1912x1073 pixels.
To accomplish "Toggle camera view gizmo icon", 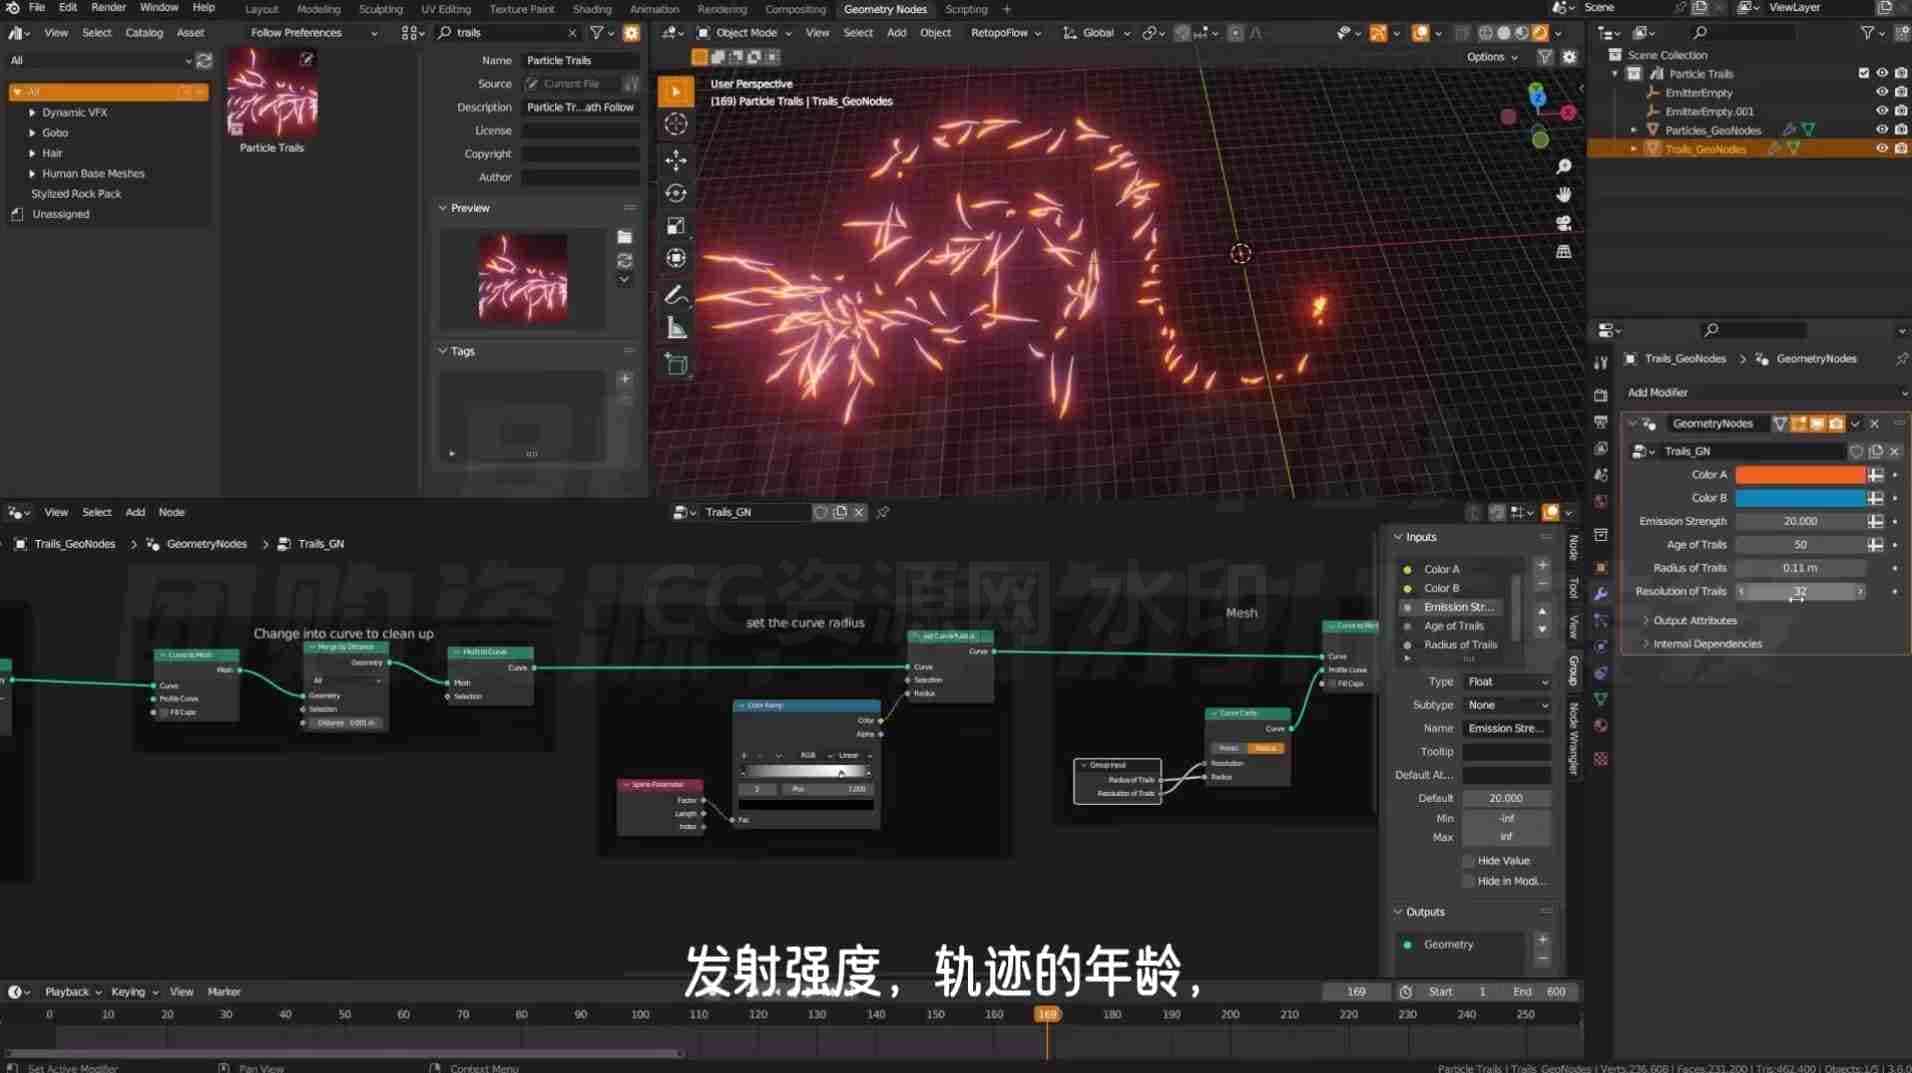I will click(x=1564, y=223).
